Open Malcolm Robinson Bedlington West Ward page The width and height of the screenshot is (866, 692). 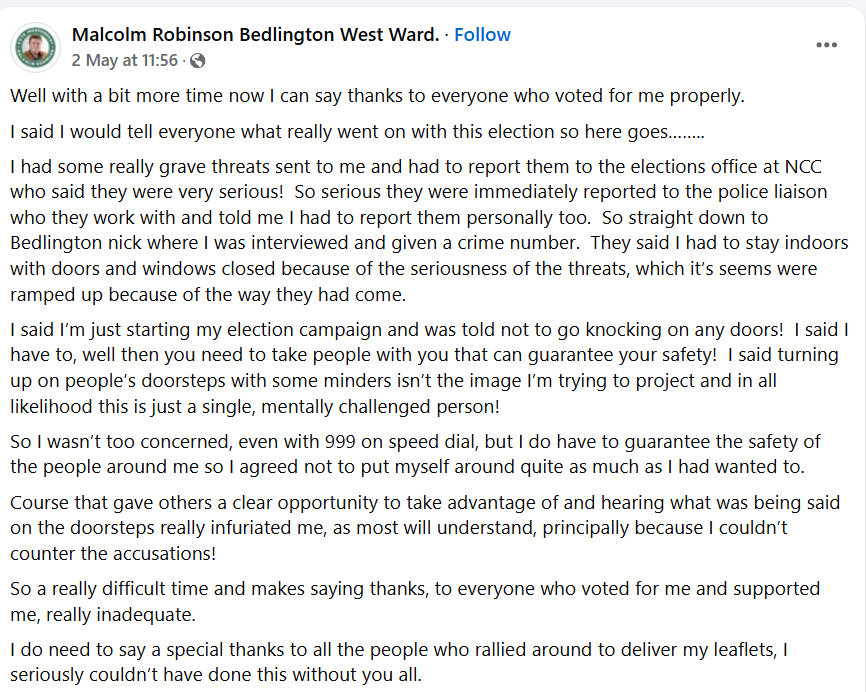tap(255, 35)
